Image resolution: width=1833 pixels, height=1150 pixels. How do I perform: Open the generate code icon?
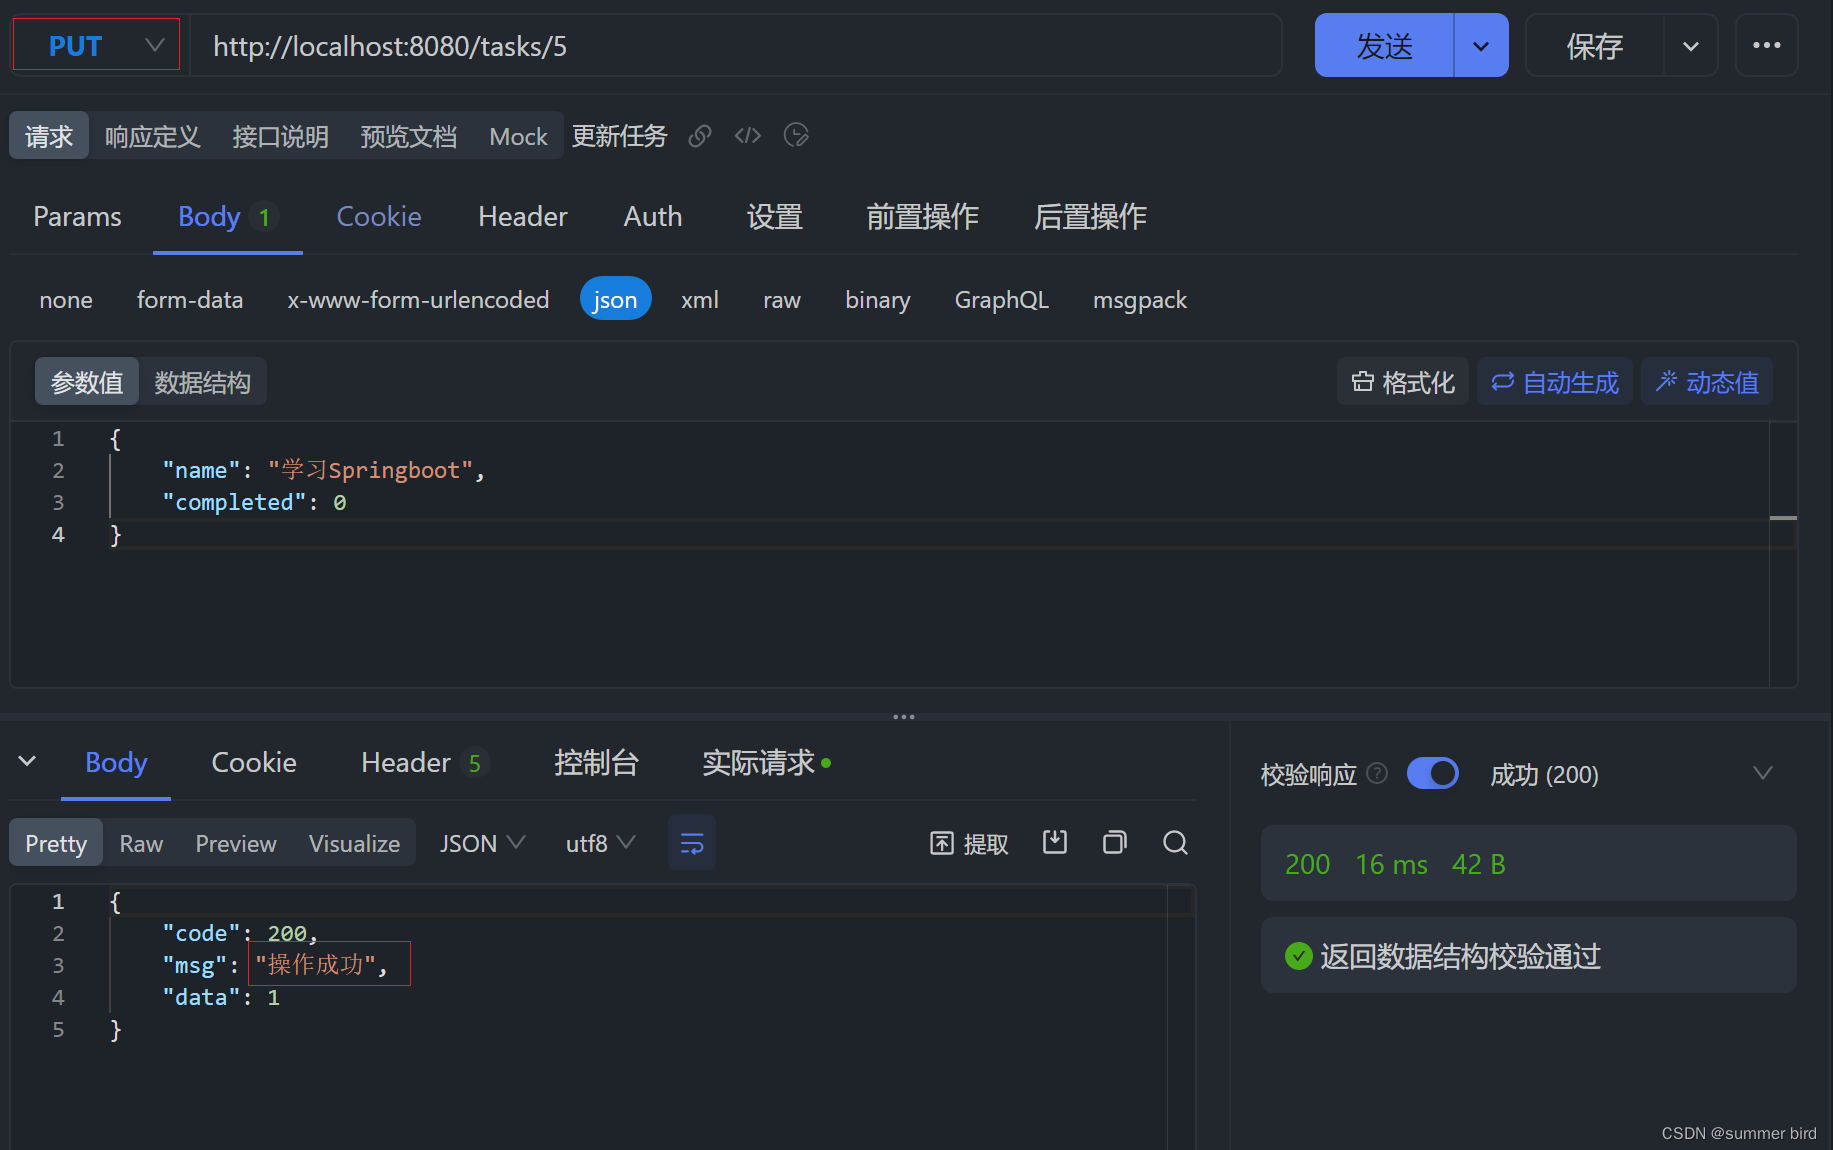click(x=748, y=136)
